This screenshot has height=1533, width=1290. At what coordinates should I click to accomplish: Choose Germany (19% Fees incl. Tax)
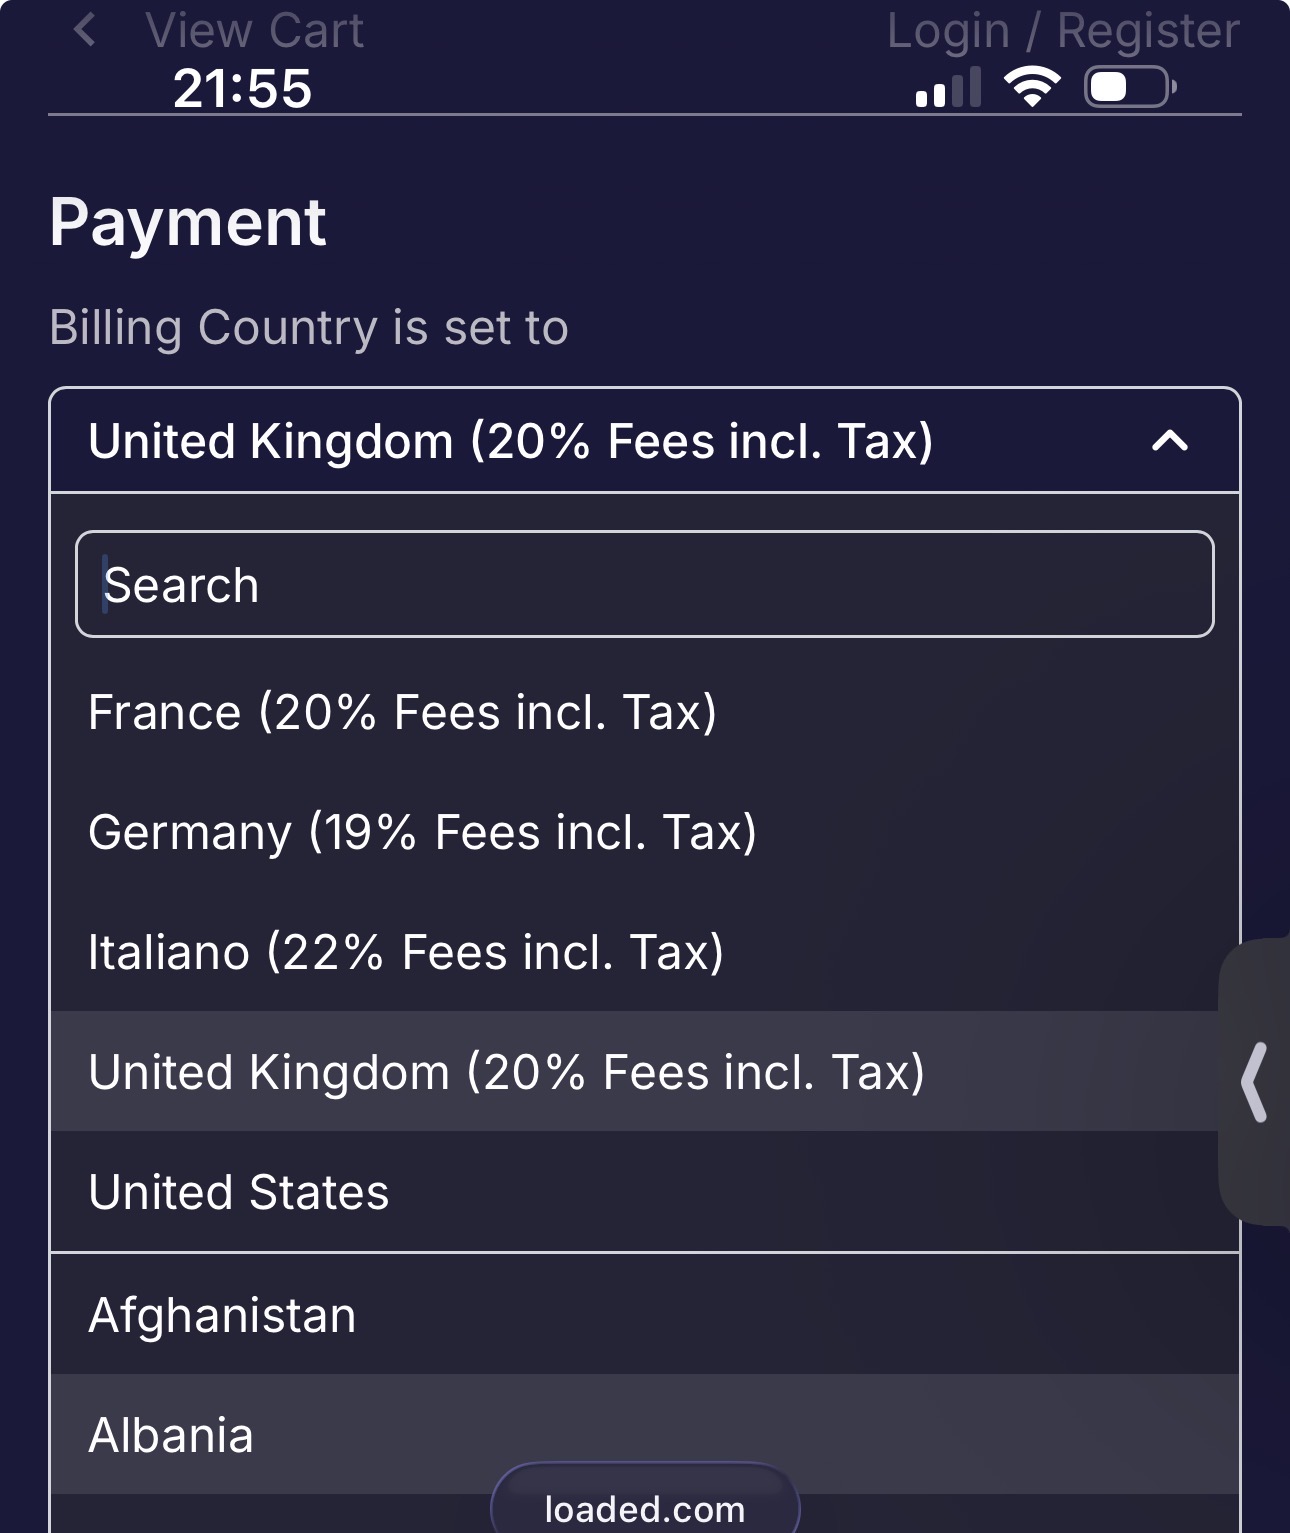[422, 833]
